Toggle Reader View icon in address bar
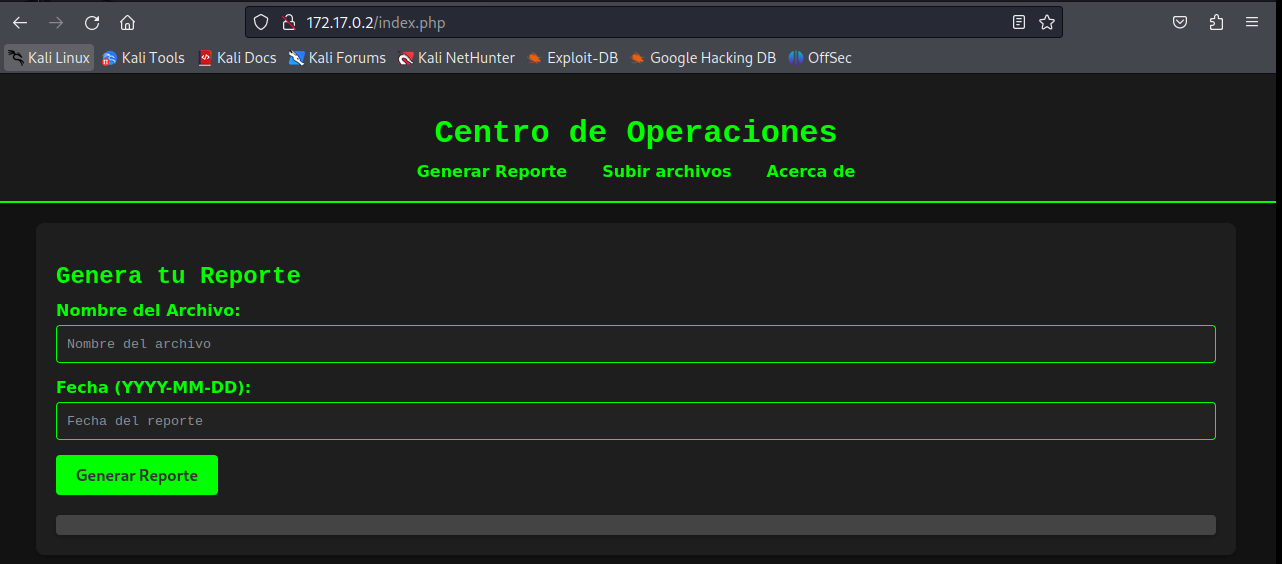Screen dimensions: 1282x564 tap(1019, 22)
